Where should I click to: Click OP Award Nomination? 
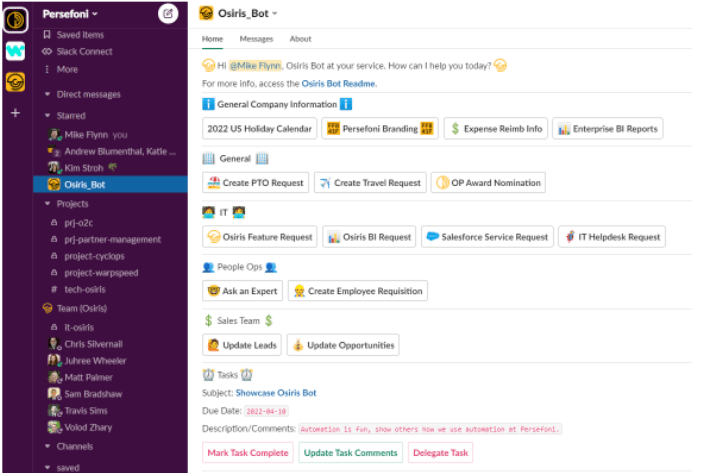[x=488, y=183]
